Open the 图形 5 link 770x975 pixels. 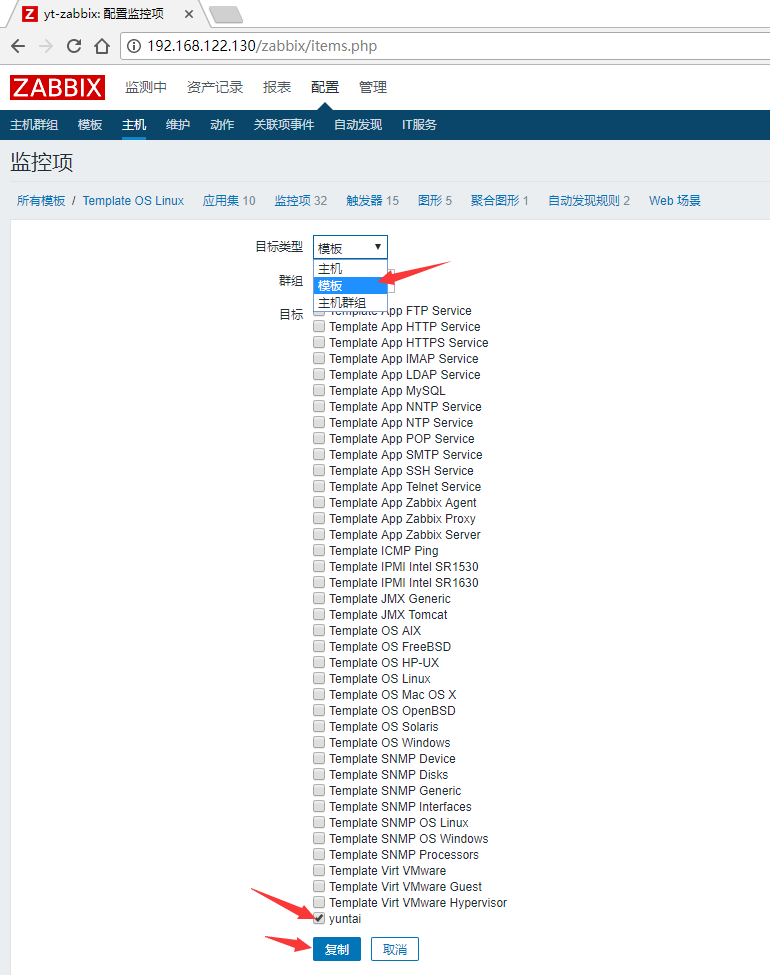[435, 201]
